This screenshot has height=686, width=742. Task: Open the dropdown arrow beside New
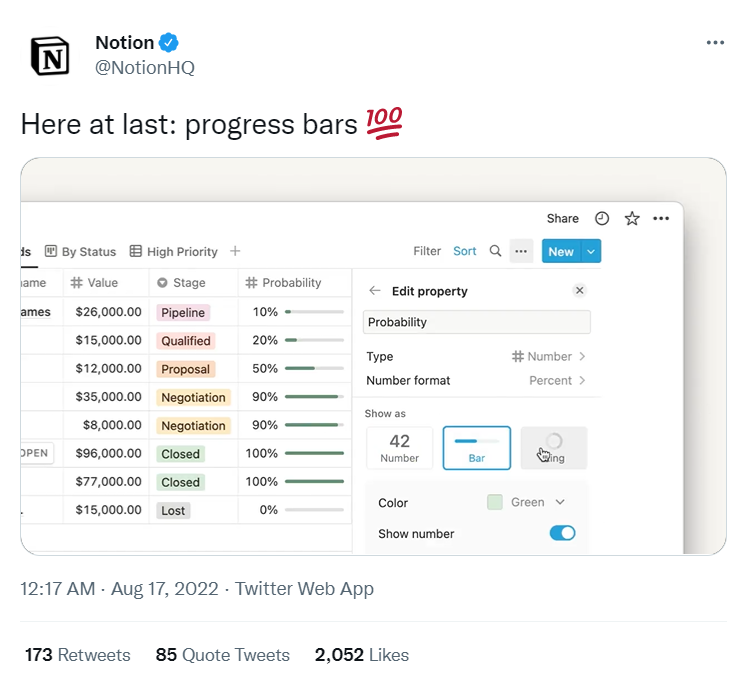591,252
